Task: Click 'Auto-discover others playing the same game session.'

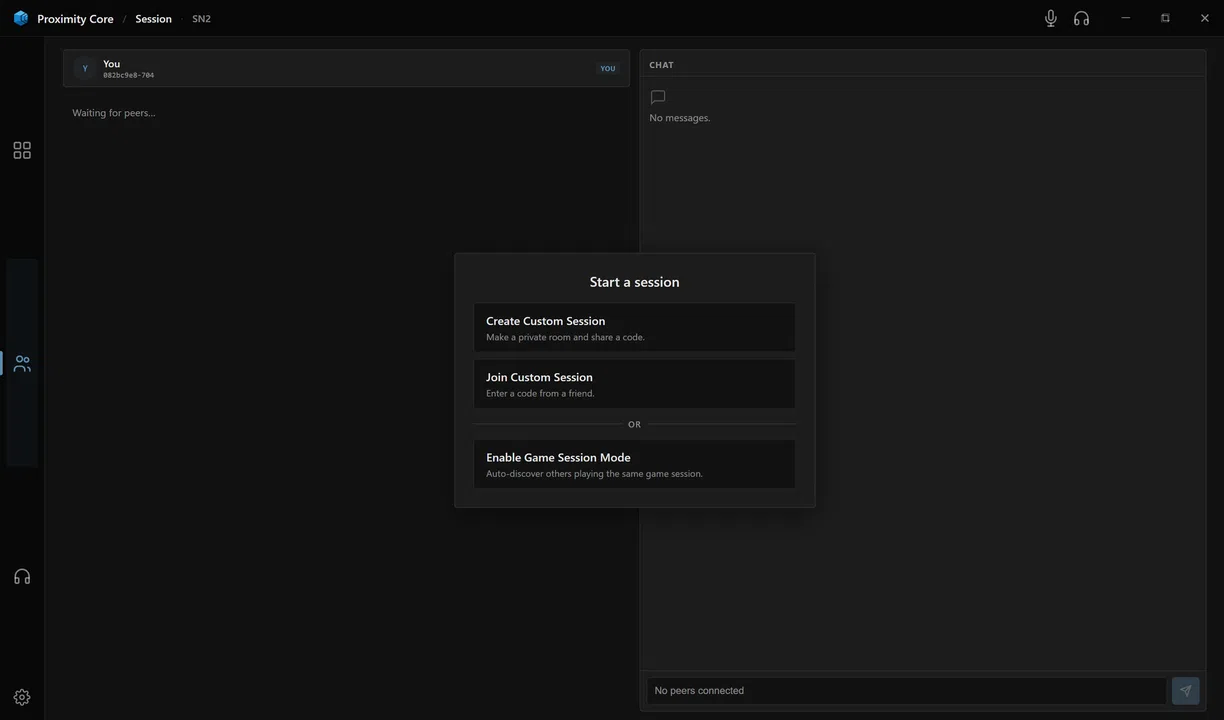Action: coord(594,473)
